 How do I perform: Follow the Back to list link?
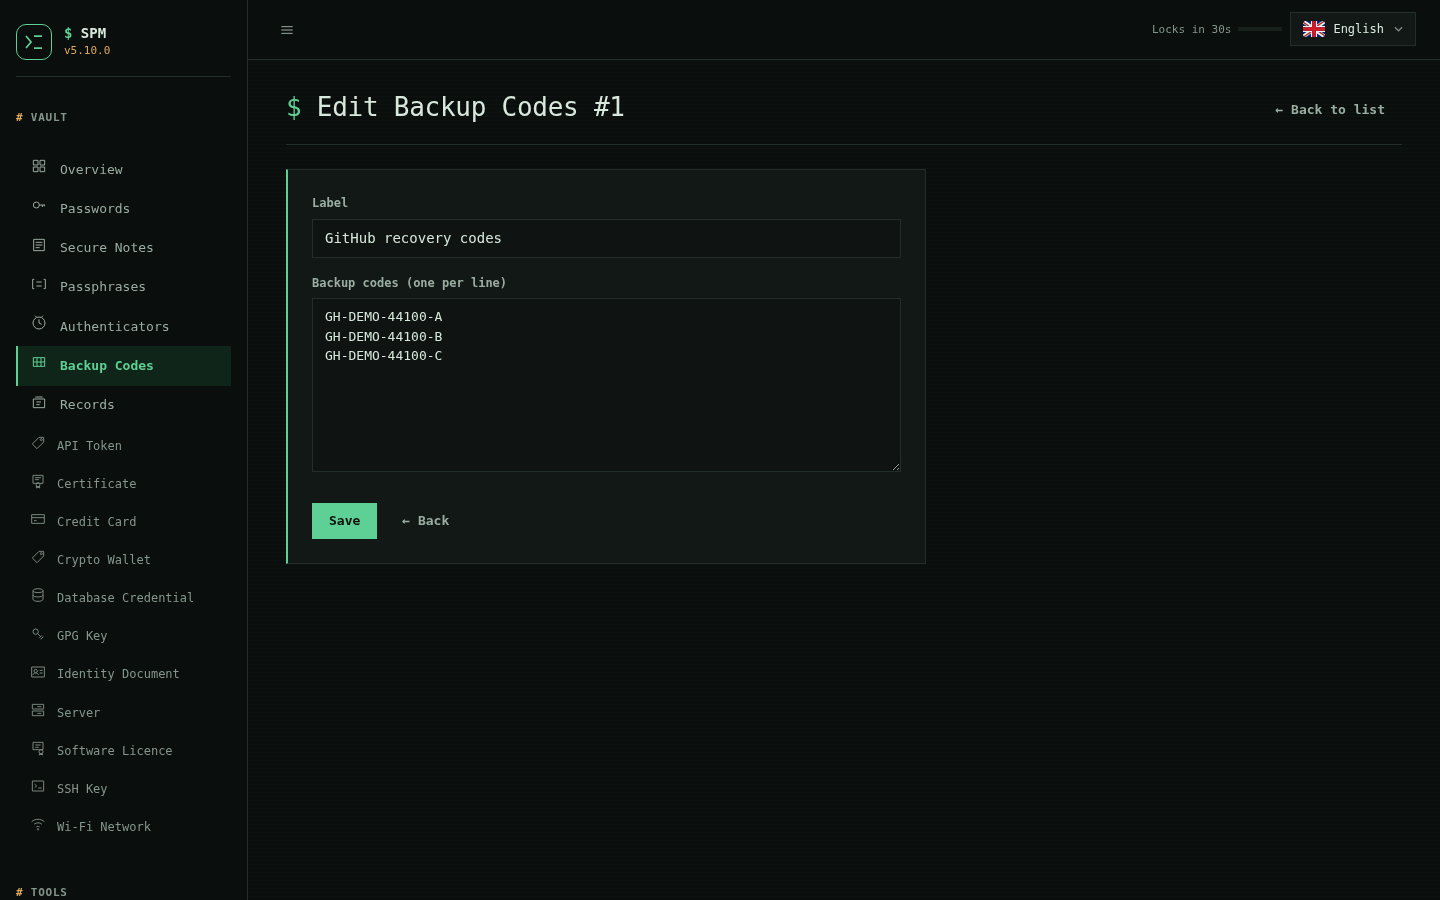[1330, 110]
